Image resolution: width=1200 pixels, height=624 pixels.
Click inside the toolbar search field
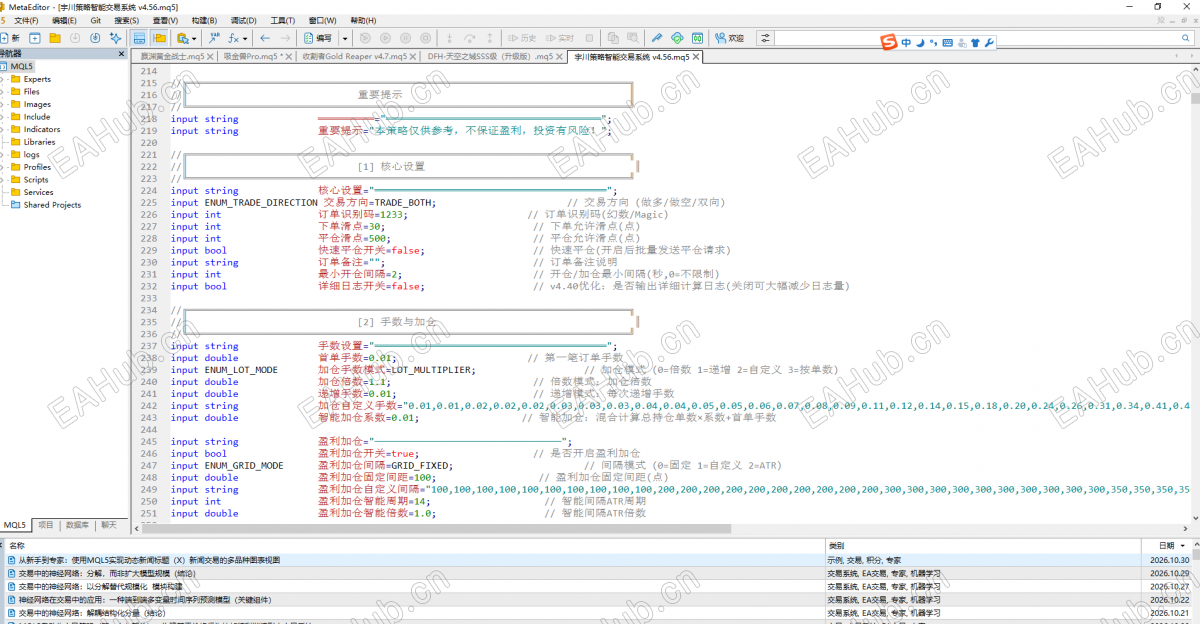coord(980,38)
